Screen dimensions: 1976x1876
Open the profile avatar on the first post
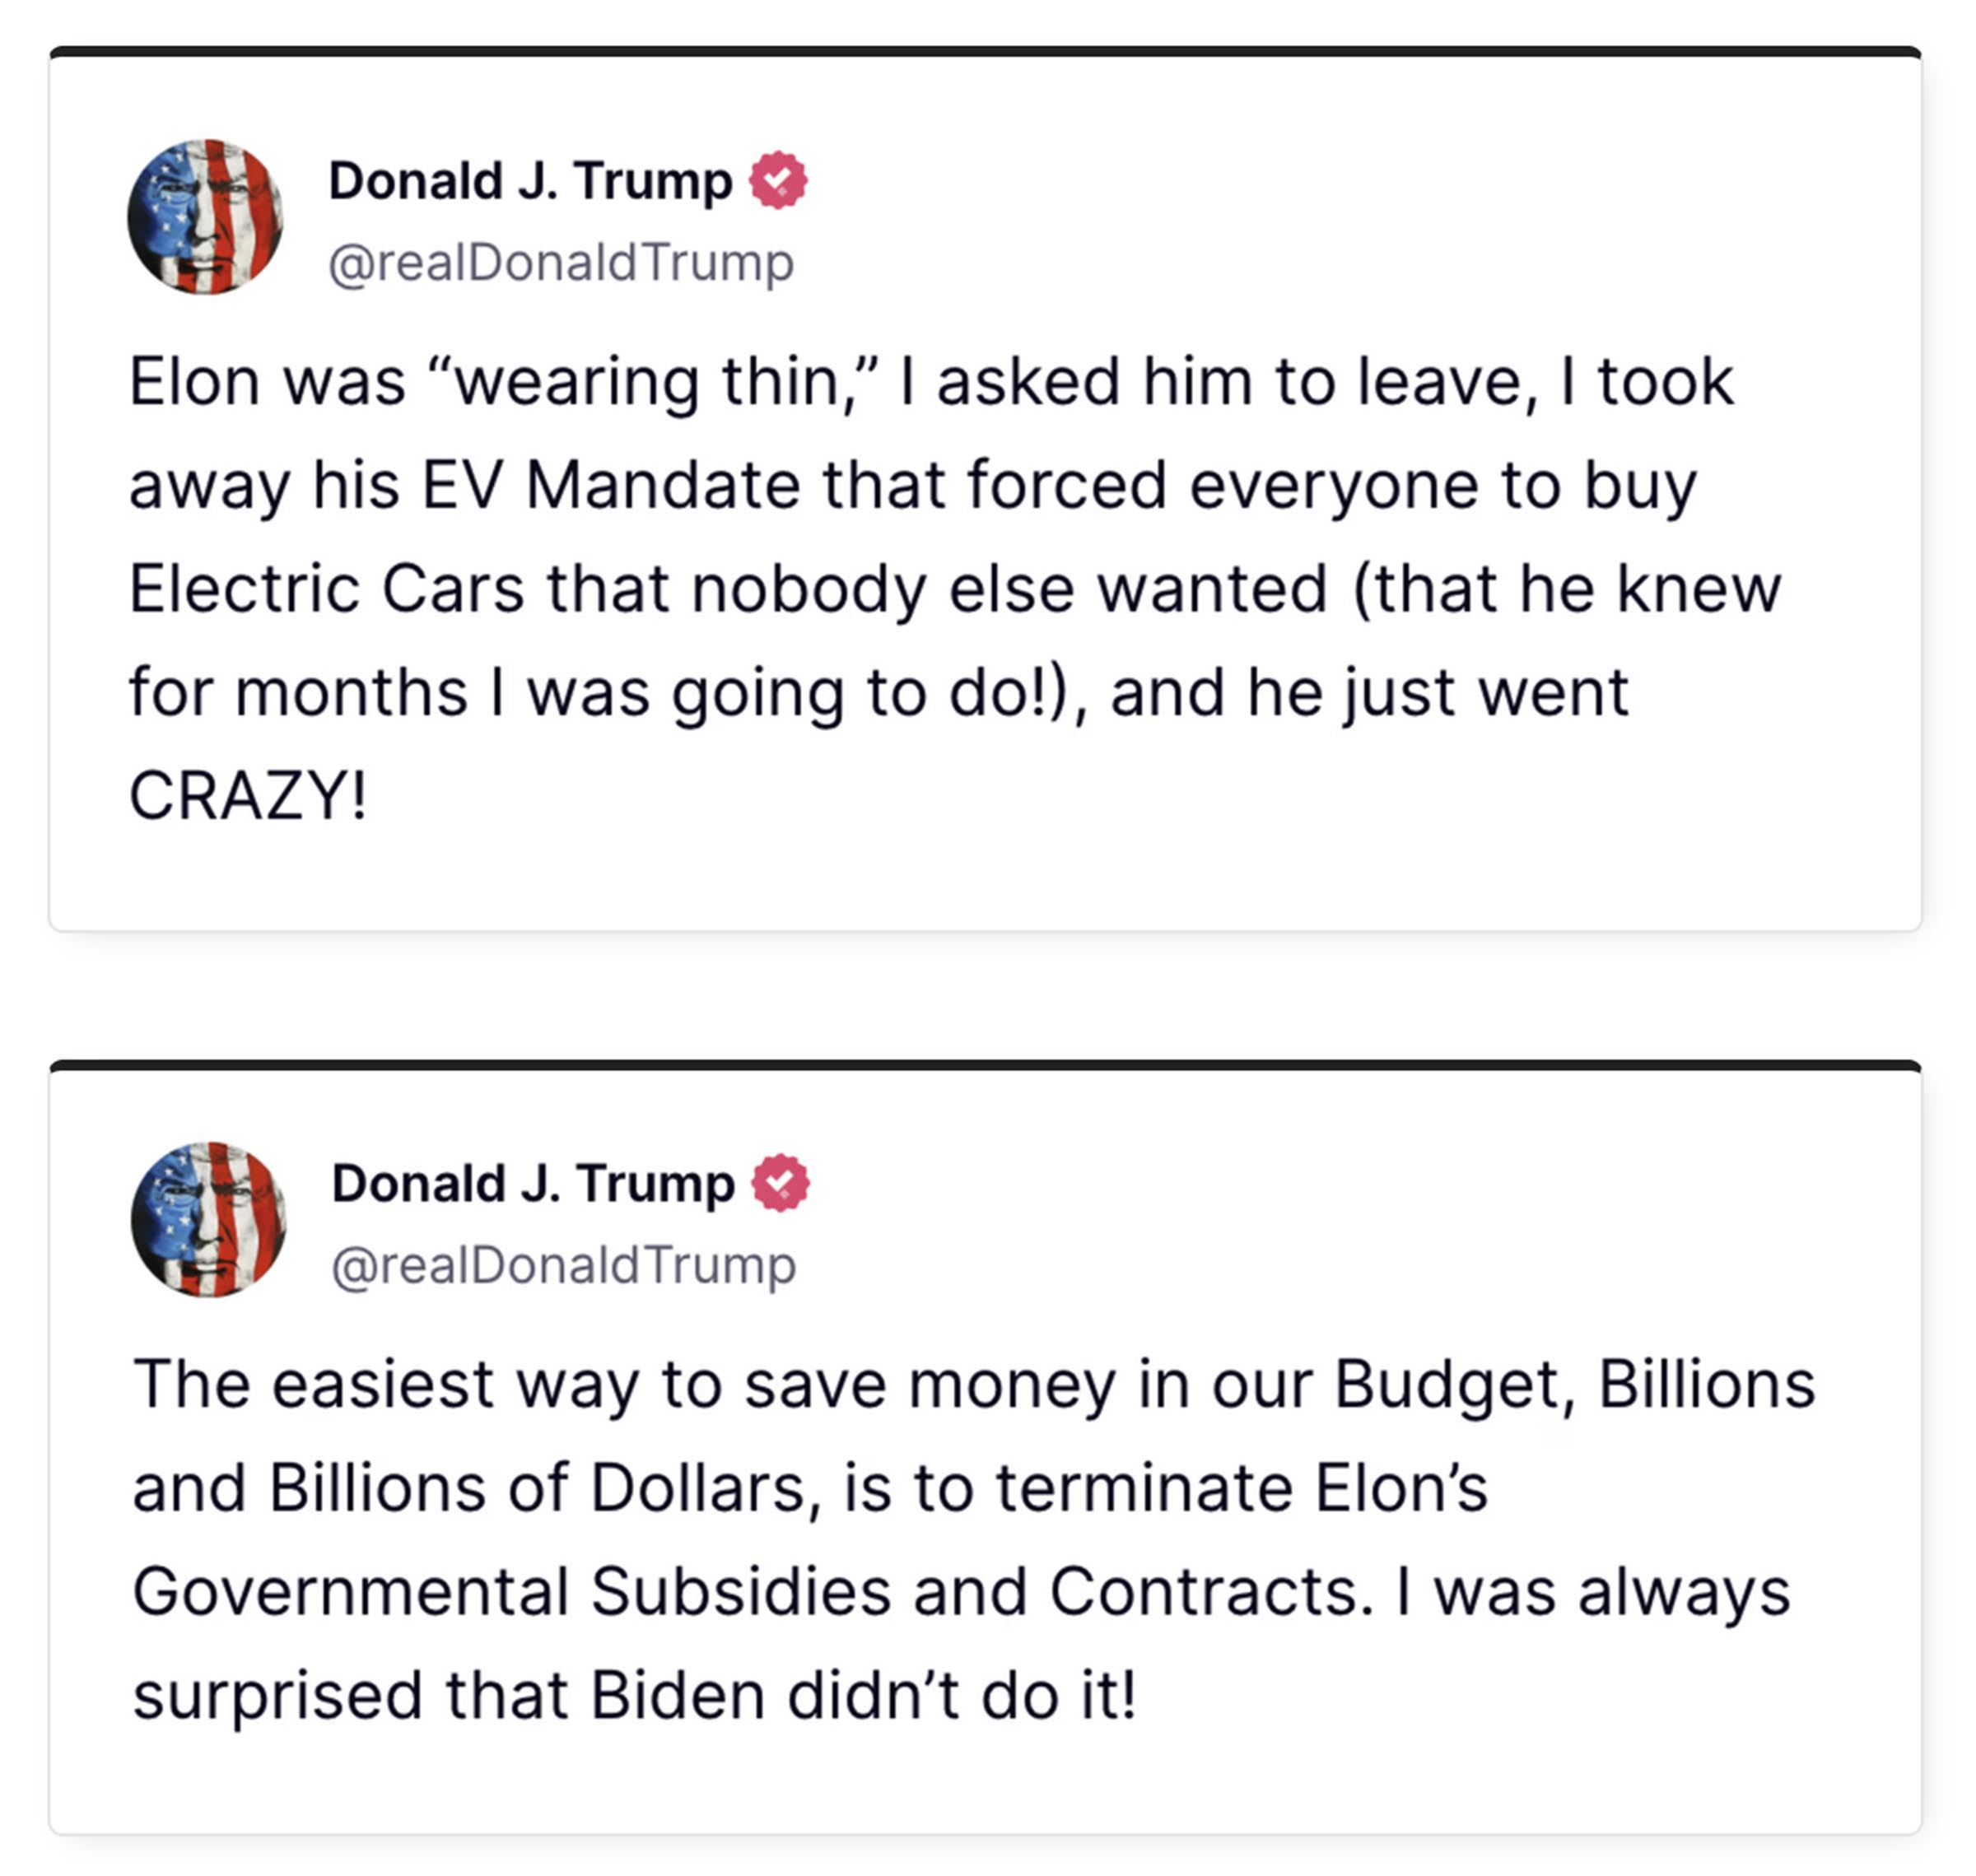pos(205,217)
